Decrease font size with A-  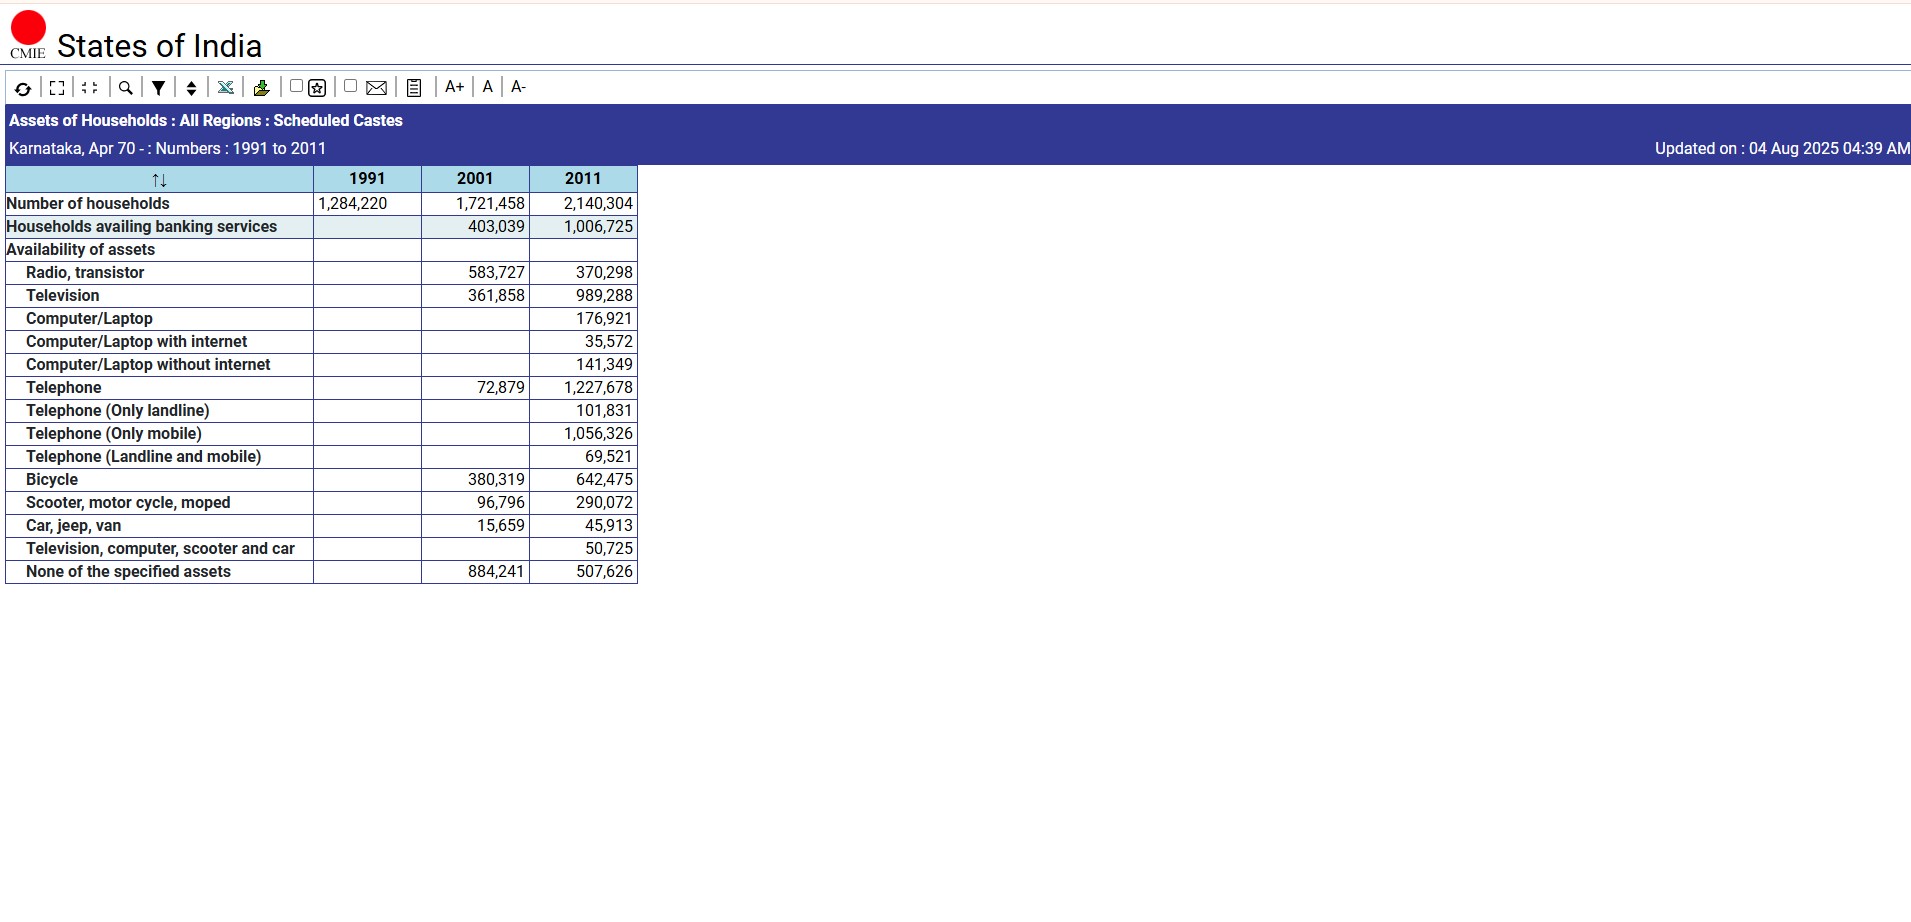[x=518, y=87]
